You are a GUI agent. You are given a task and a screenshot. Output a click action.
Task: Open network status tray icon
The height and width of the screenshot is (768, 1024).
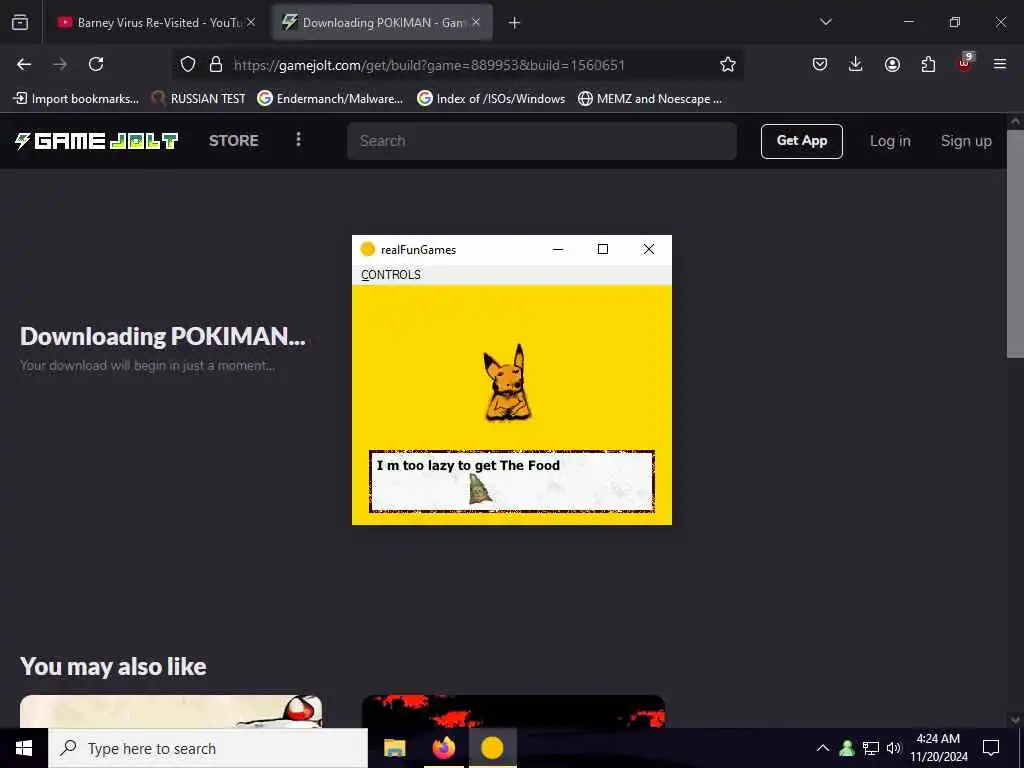pyautogui.click(x=871, y=748)
